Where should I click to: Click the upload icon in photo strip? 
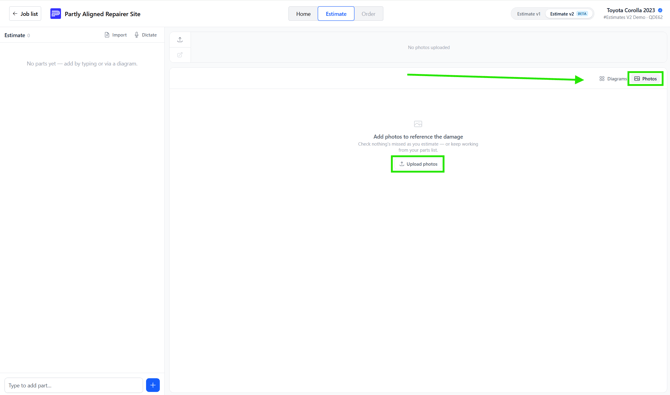click(x=180, y=40)
